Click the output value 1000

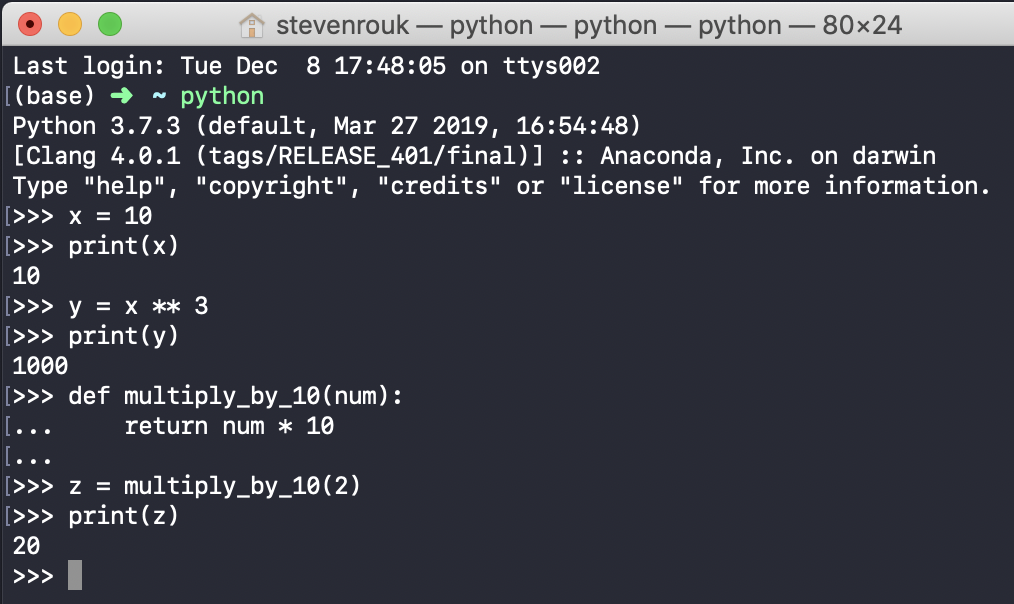(40, 366)
